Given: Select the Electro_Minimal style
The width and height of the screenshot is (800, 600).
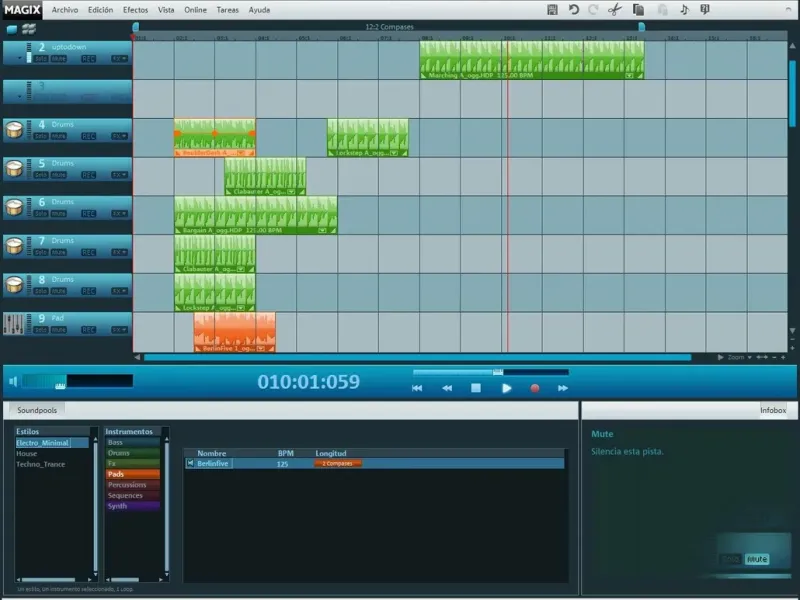Looking at the screenshot, I should click(52, 443).
